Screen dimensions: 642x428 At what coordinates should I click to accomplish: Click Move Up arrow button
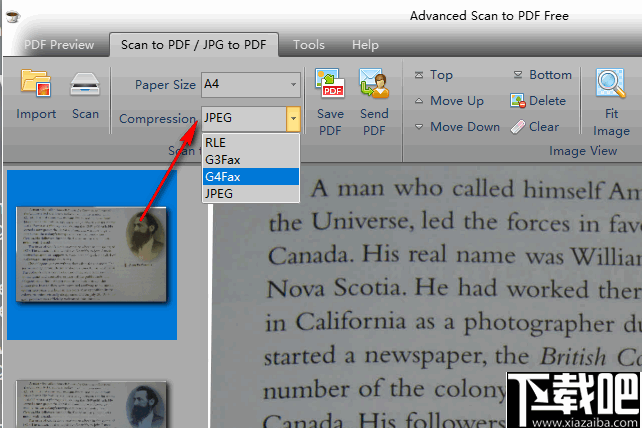point(449,101)
